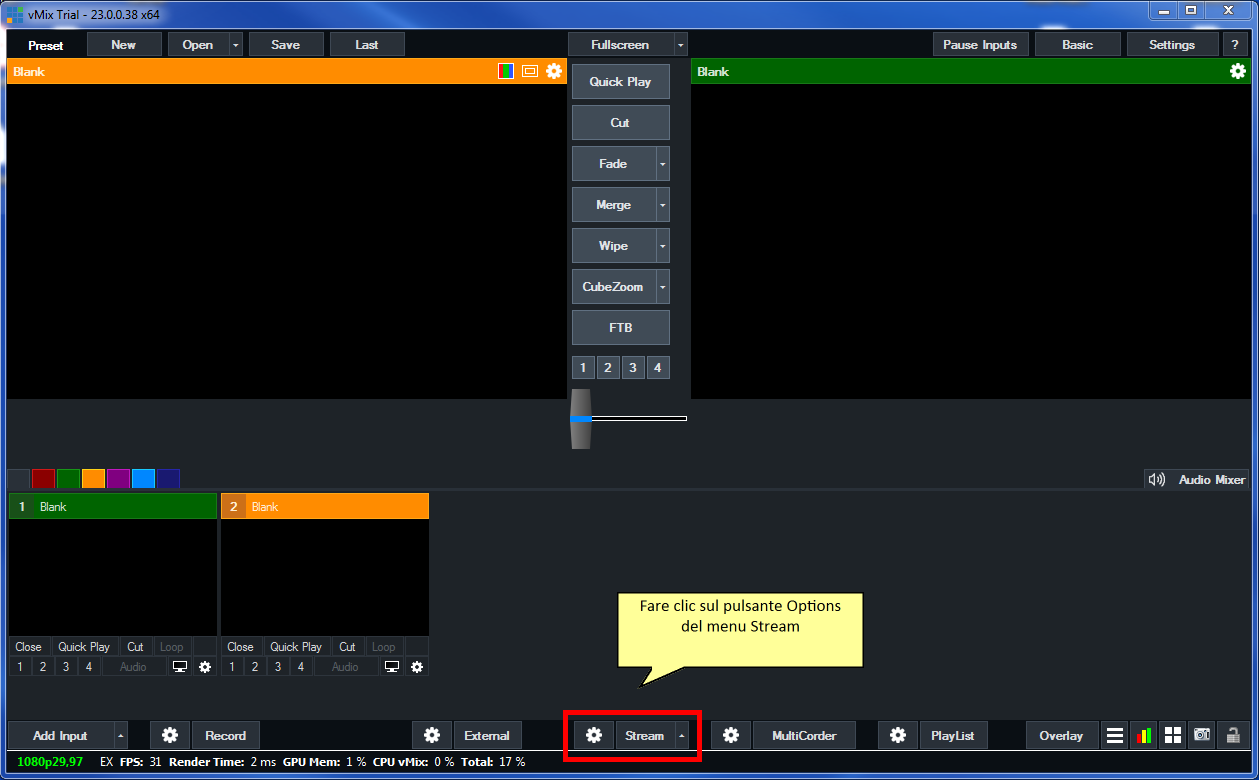Click Save preset button
This screenshot has width=1260, height=780.
click(285, 44)
